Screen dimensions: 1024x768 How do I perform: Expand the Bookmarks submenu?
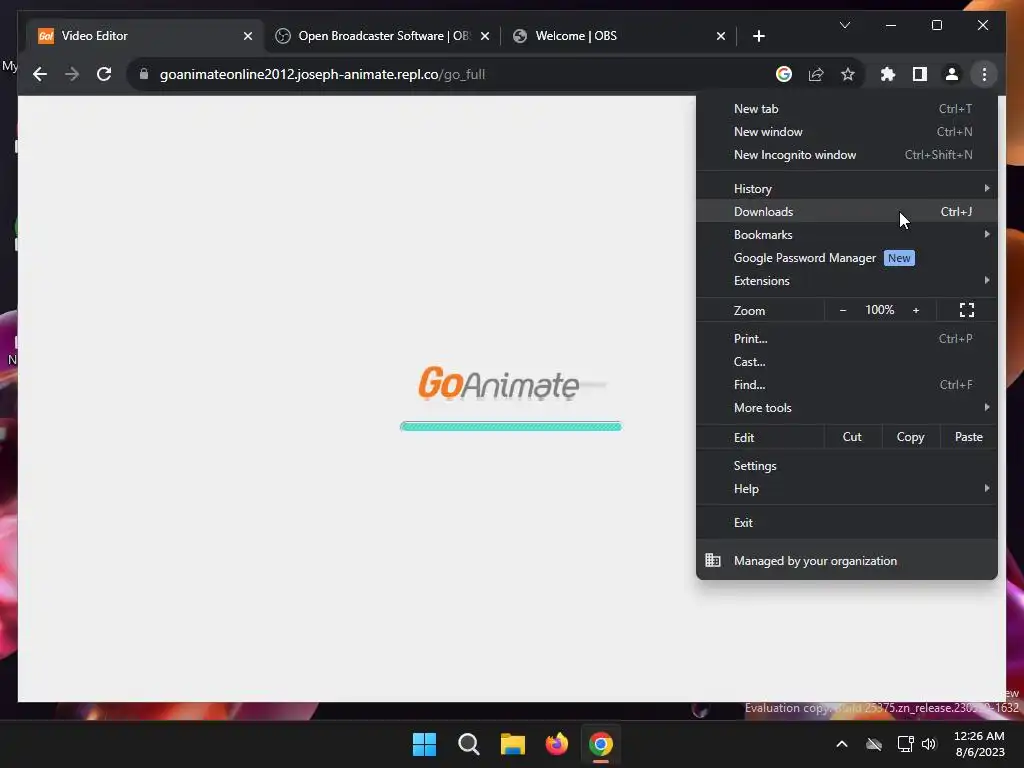(846, 234)
